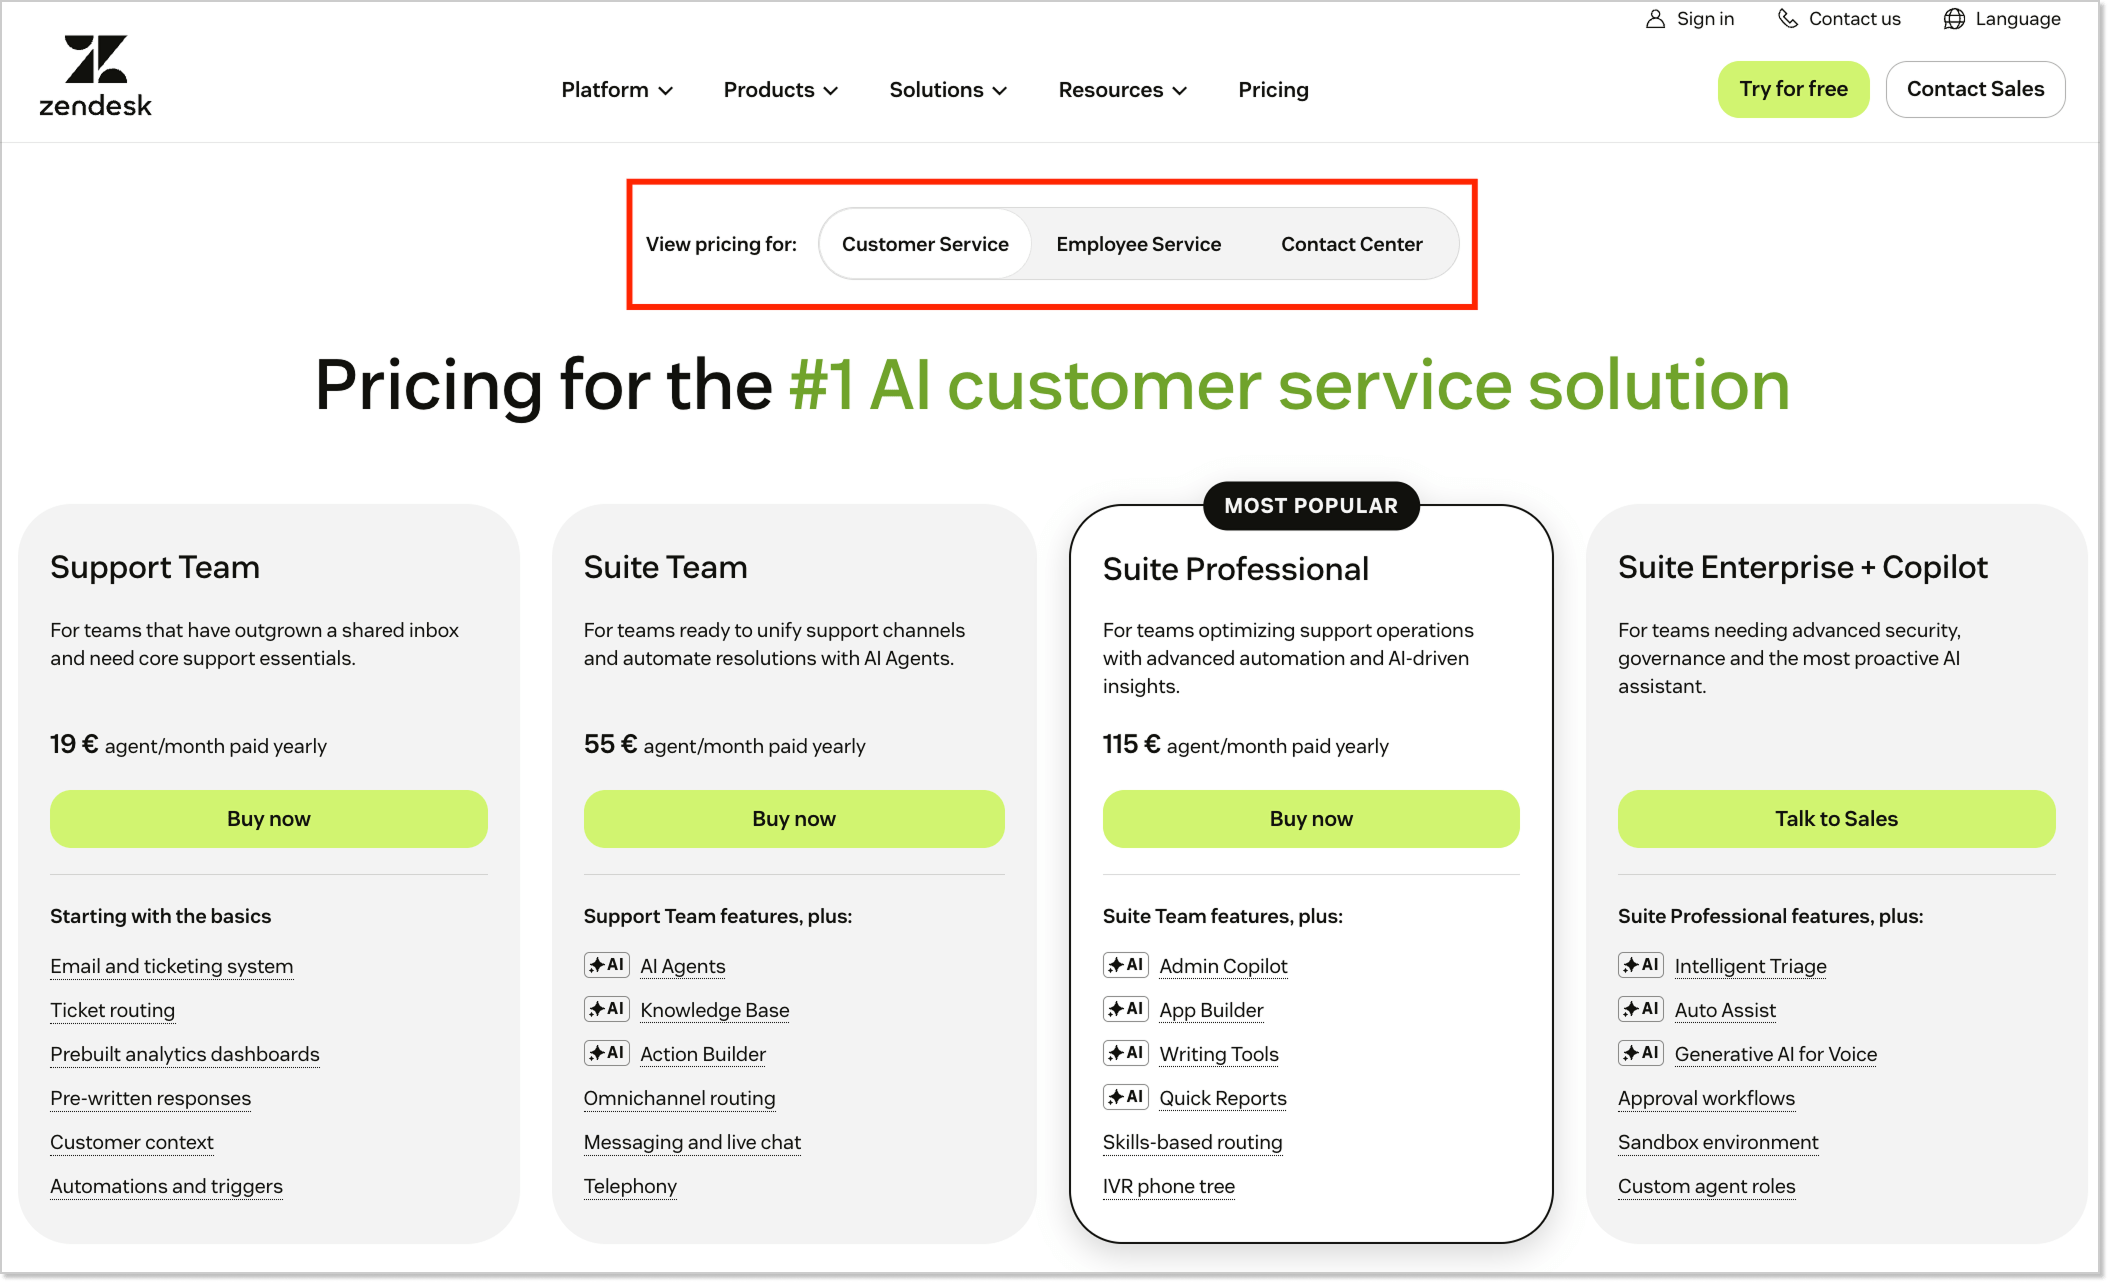Click the AI badge beside Knowledge Base
This screenshot has width=2108, height=1282.
pyautogui.click(x=607, y=1009)
